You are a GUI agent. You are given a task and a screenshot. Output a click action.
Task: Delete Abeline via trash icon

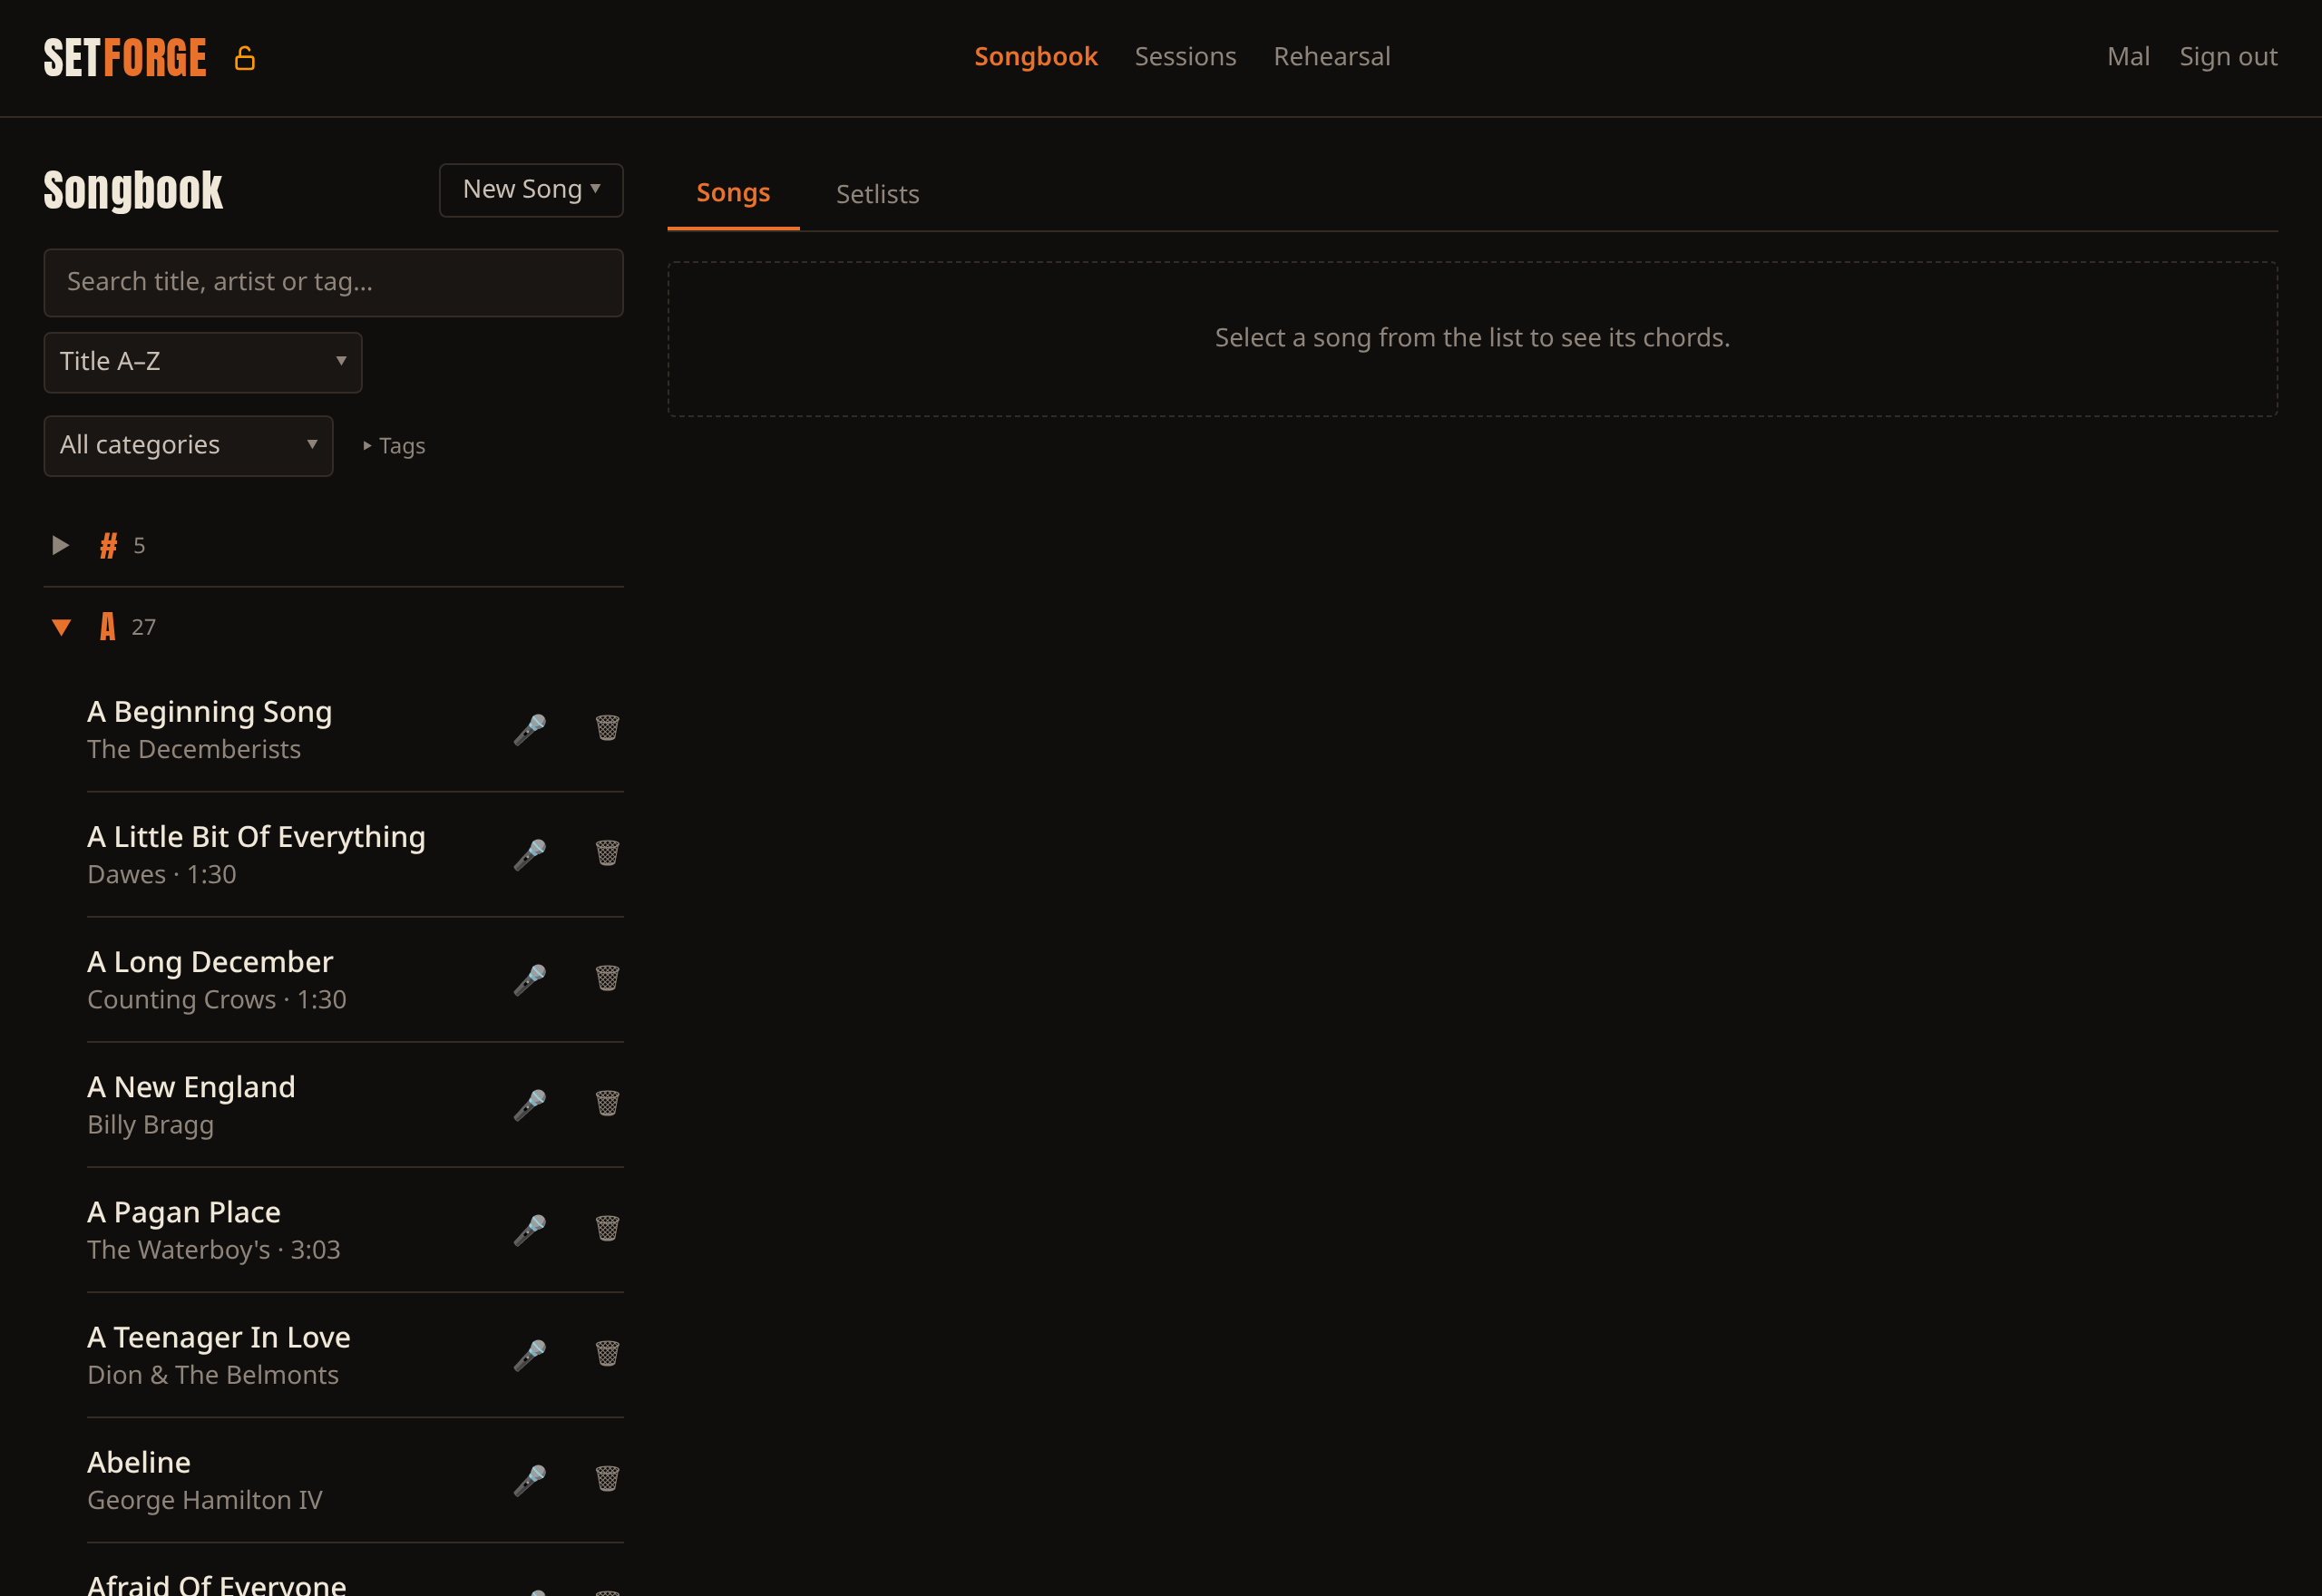point(607,1477)
